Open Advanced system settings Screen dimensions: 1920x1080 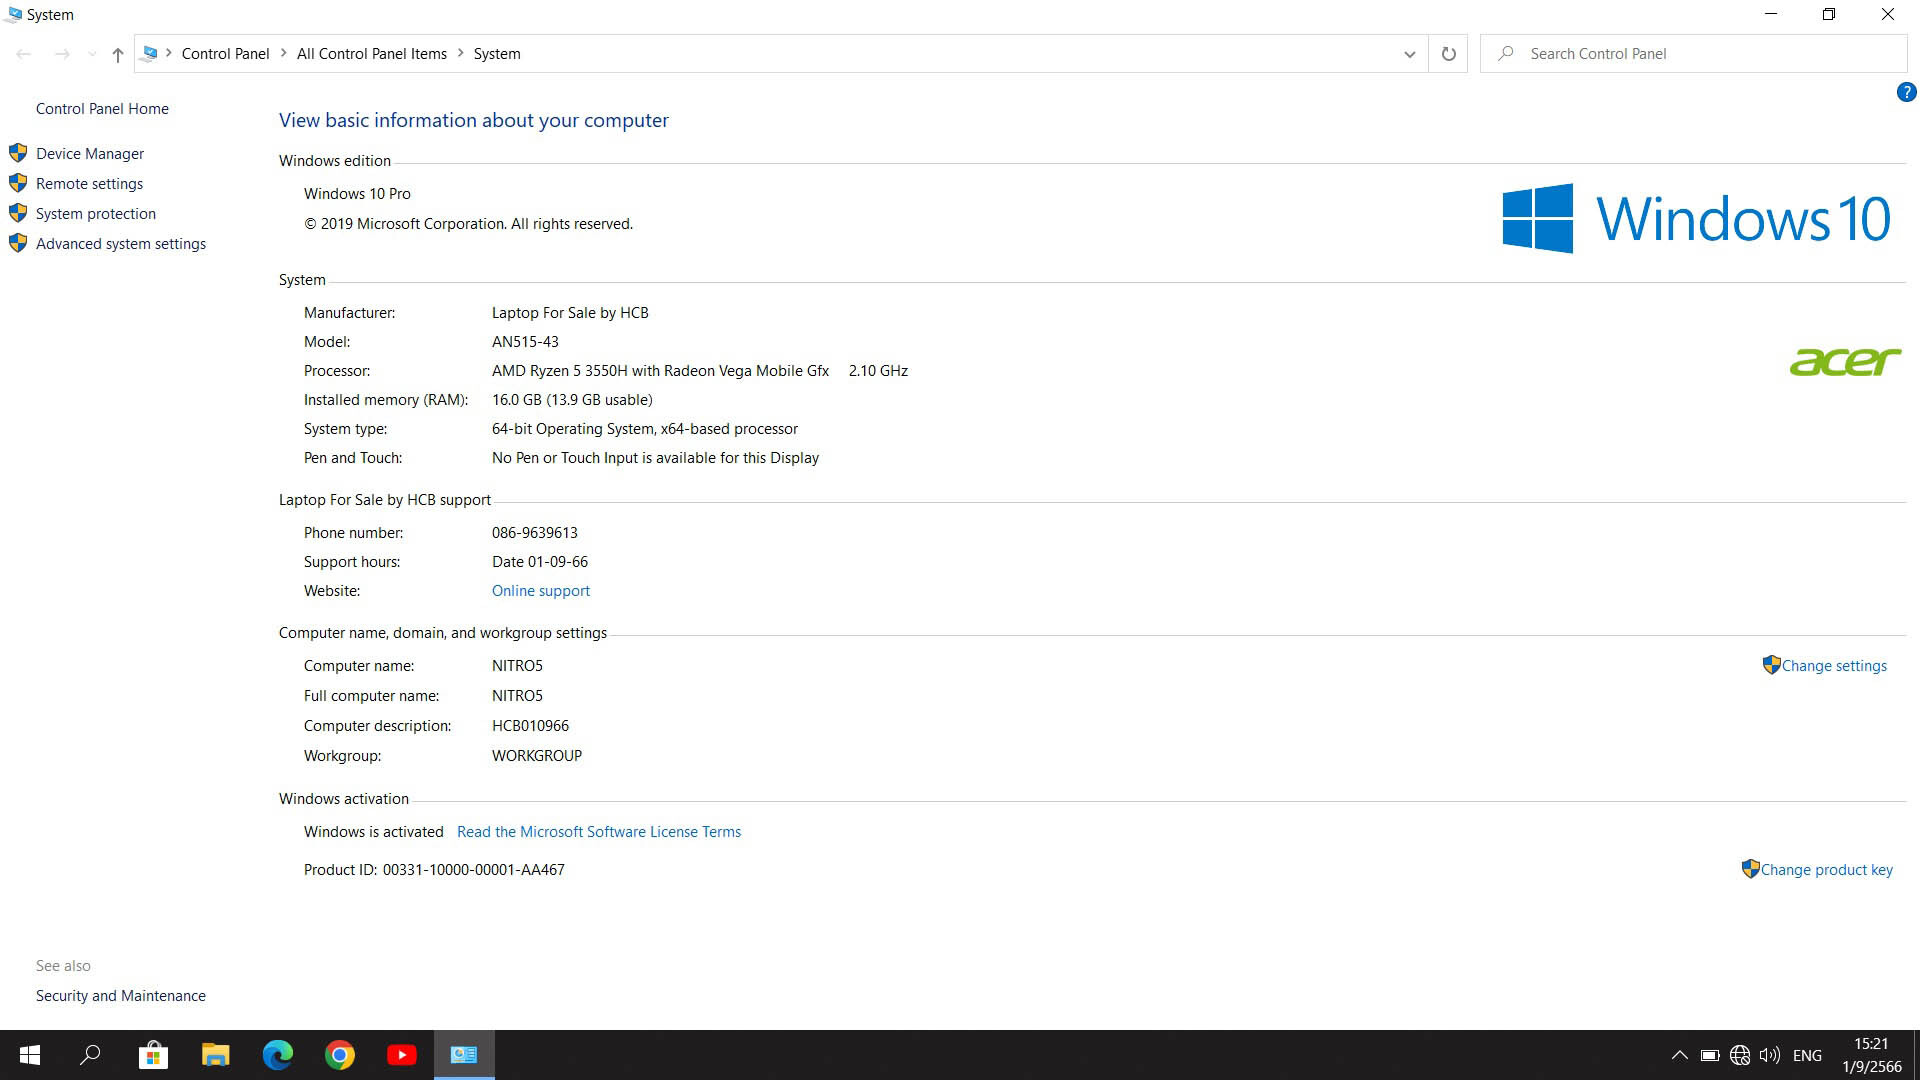point(121,243)
